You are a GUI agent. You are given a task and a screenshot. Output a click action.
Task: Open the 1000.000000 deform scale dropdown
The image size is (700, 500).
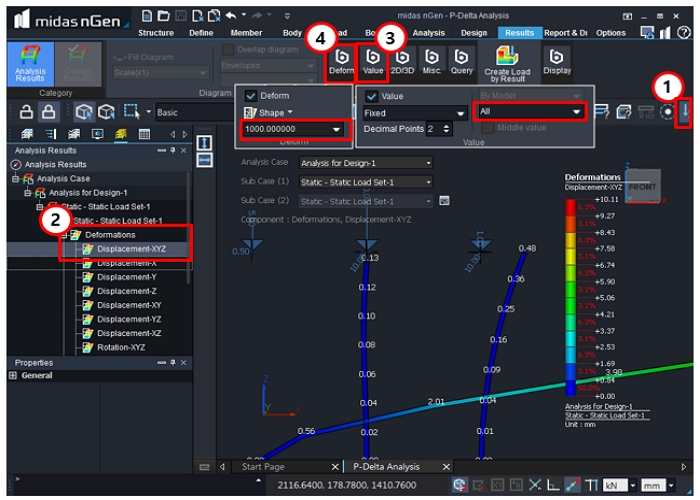click(337, 130)
